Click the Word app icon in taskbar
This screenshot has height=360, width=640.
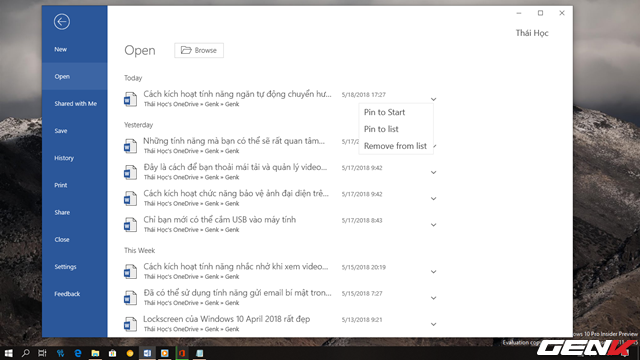(x=147, y=353)
